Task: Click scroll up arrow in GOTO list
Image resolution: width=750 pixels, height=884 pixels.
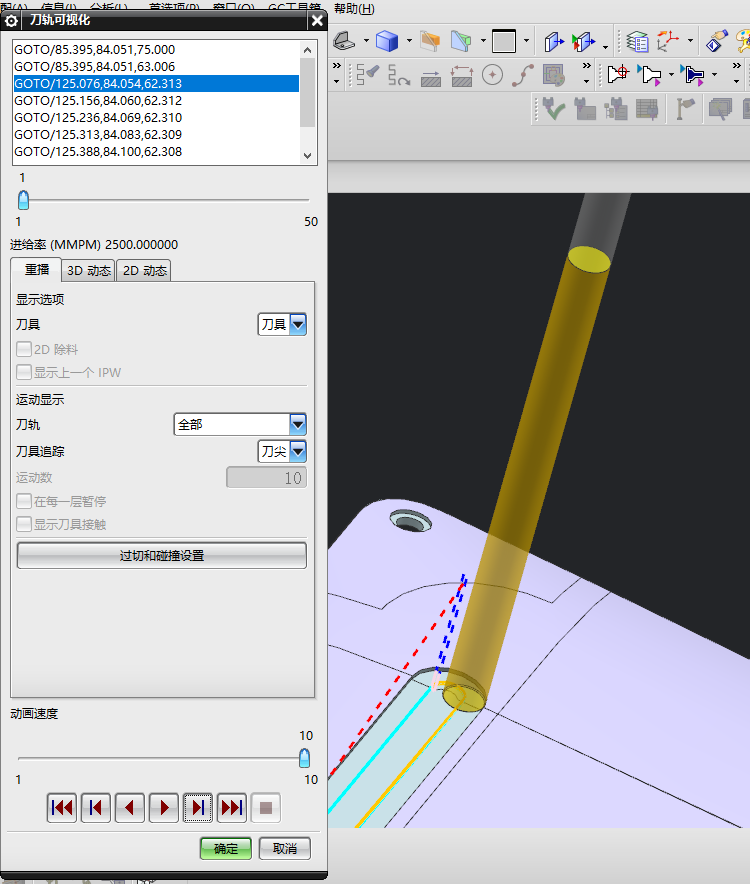Action: click(307, 50)
